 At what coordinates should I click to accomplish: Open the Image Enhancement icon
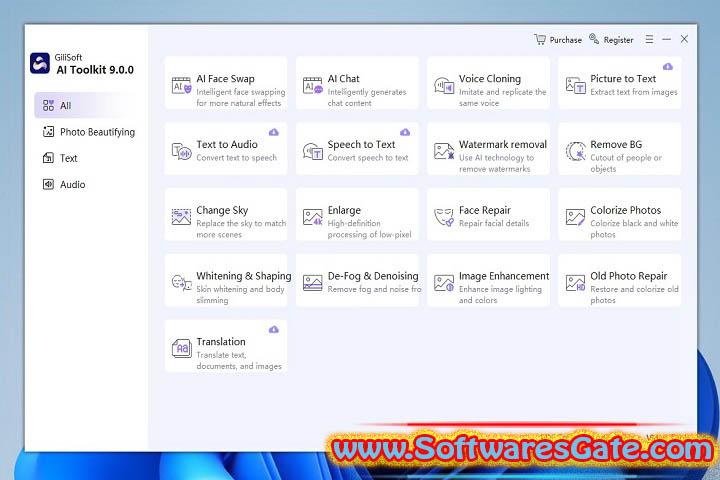[x=444, y=283]
